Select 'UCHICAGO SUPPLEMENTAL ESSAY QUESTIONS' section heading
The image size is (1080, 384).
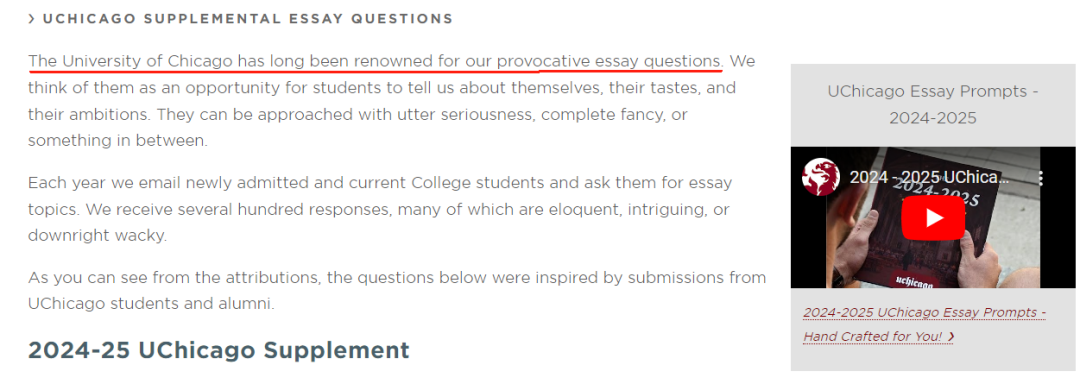tap(247, 19)
